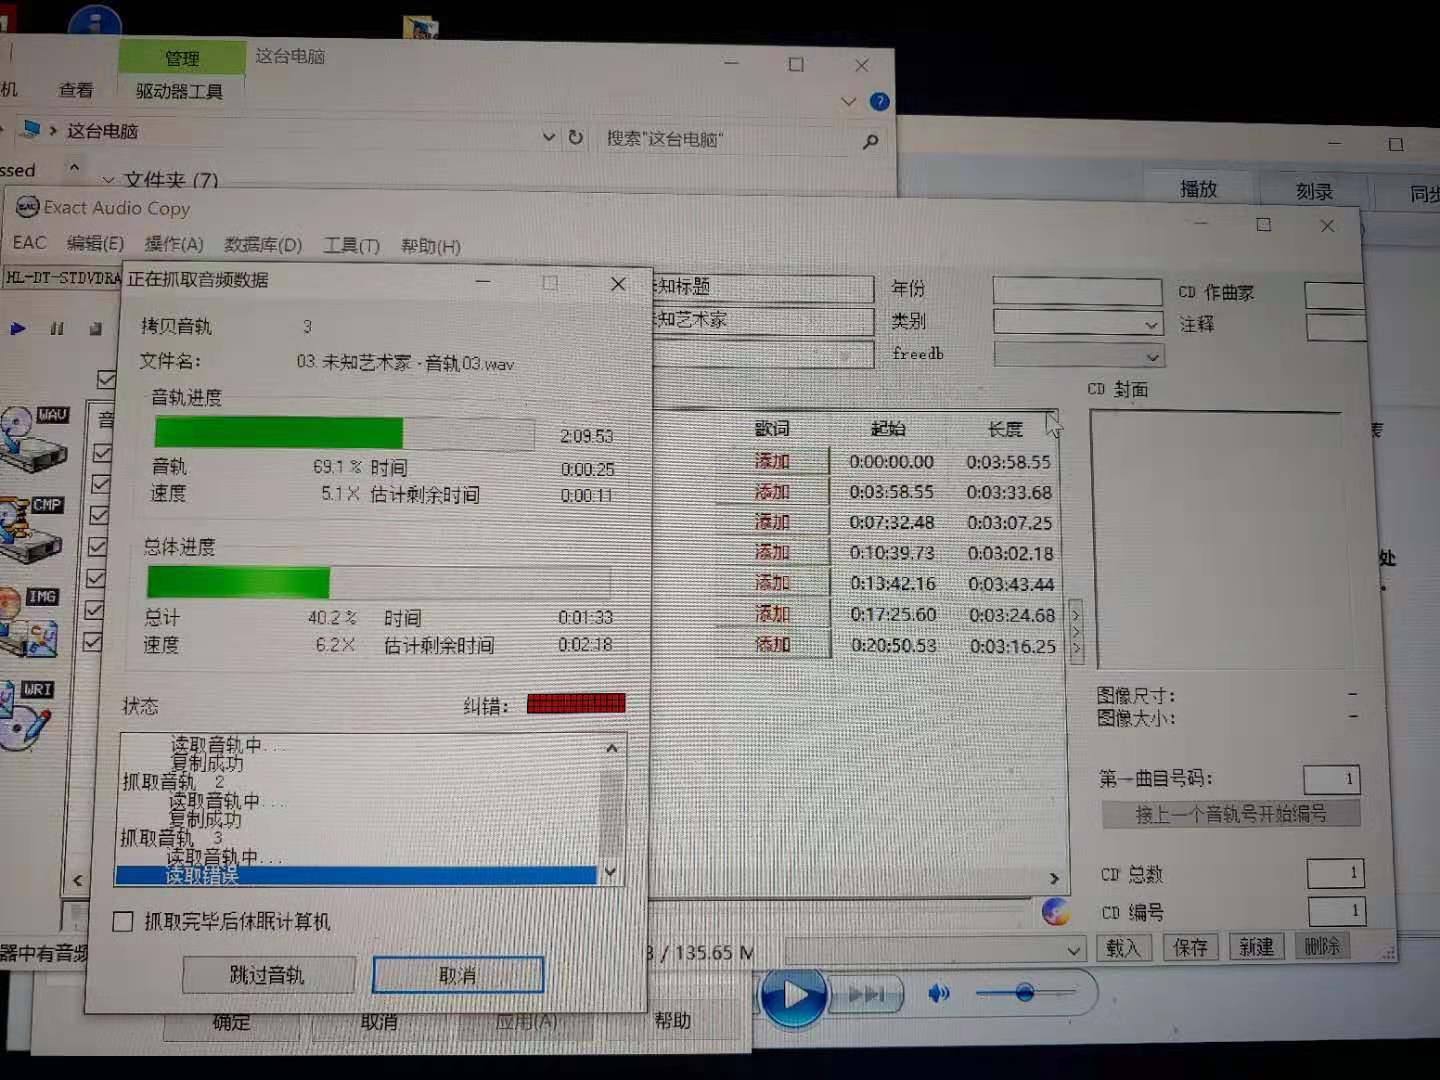This screenshot has height=1080, width=1440.
Task: Click the WAV copy uncompressed icon
Action: [33, 437]
